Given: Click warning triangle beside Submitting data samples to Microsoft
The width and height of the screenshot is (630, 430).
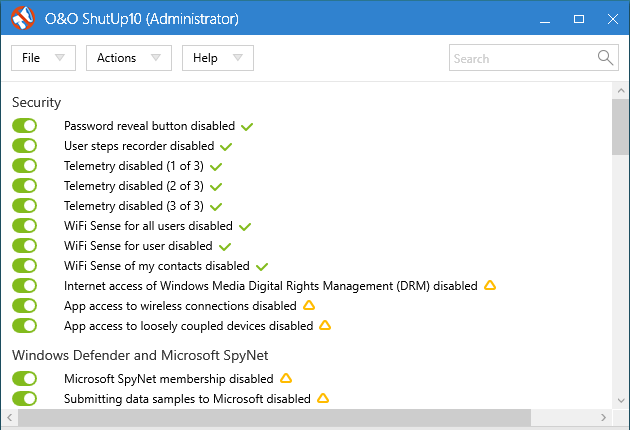Looking at the screenshot, I should tap(323, 398).
